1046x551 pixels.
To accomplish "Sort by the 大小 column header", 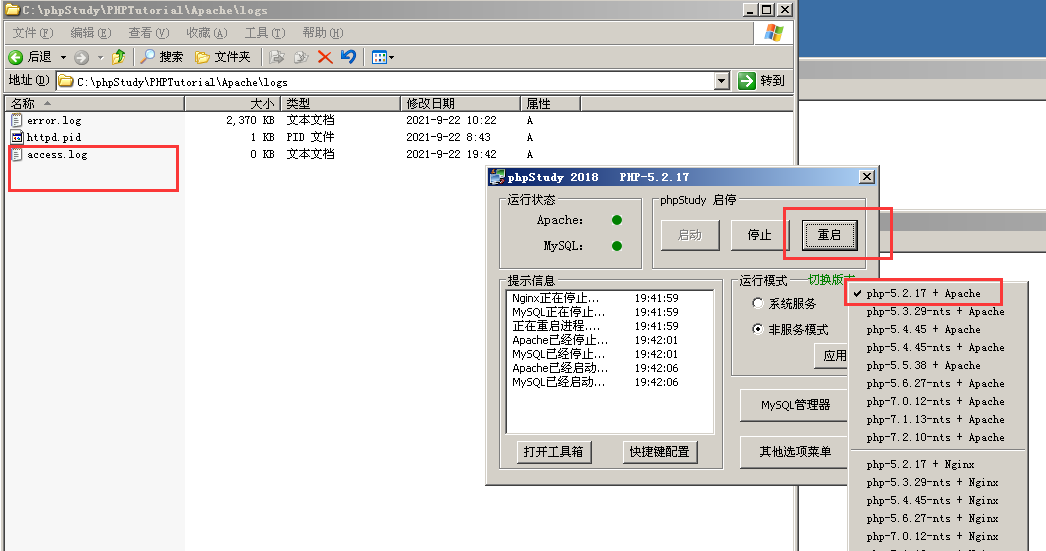I will coord(232,103).
